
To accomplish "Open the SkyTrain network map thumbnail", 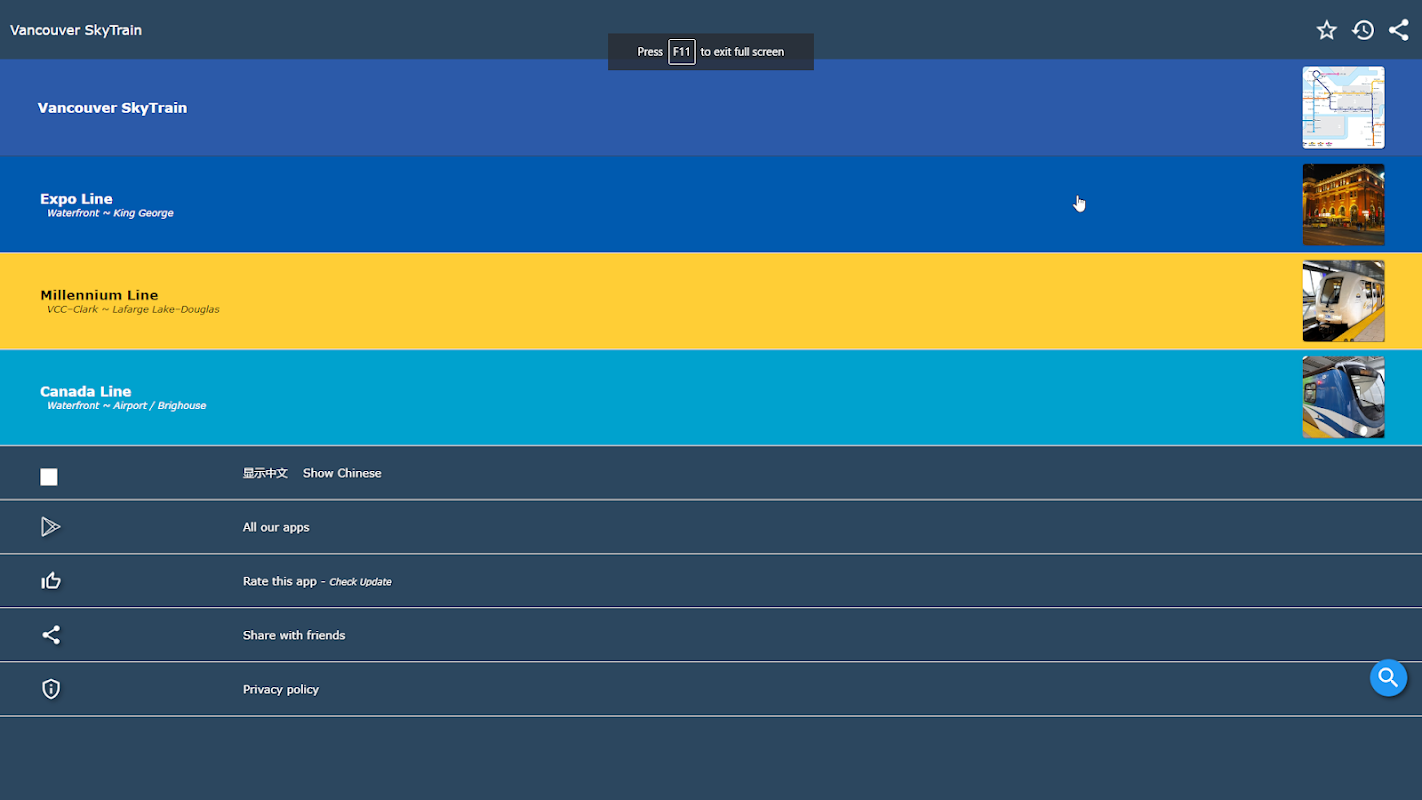I will tap(1343, 108).
